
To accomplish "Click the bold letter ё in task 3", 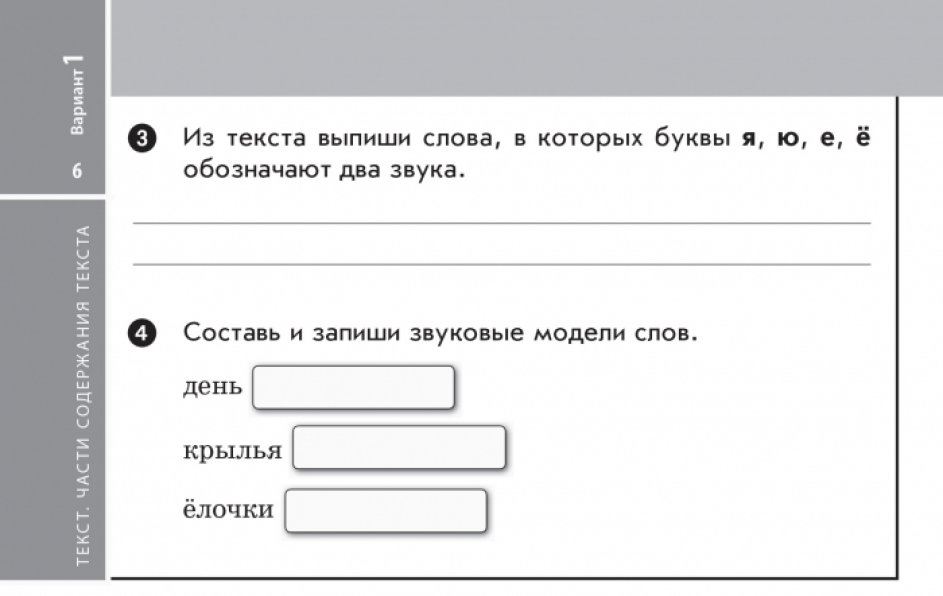I will pos(862,137).
